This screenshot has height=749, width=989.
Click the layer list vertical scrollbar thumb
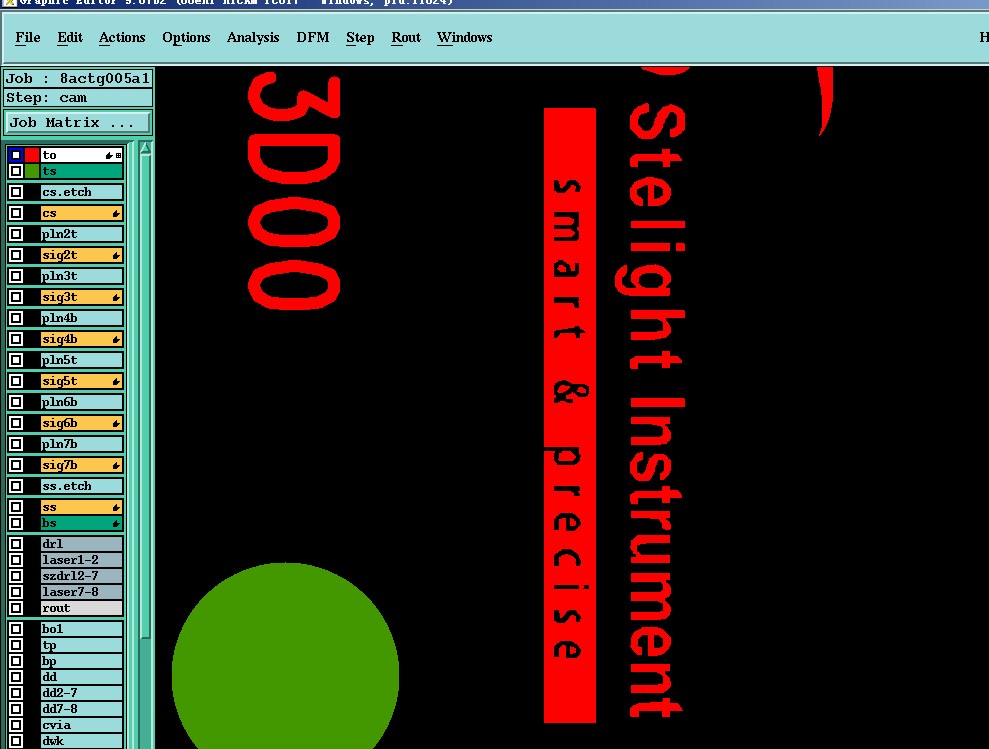tap(145, 396)
